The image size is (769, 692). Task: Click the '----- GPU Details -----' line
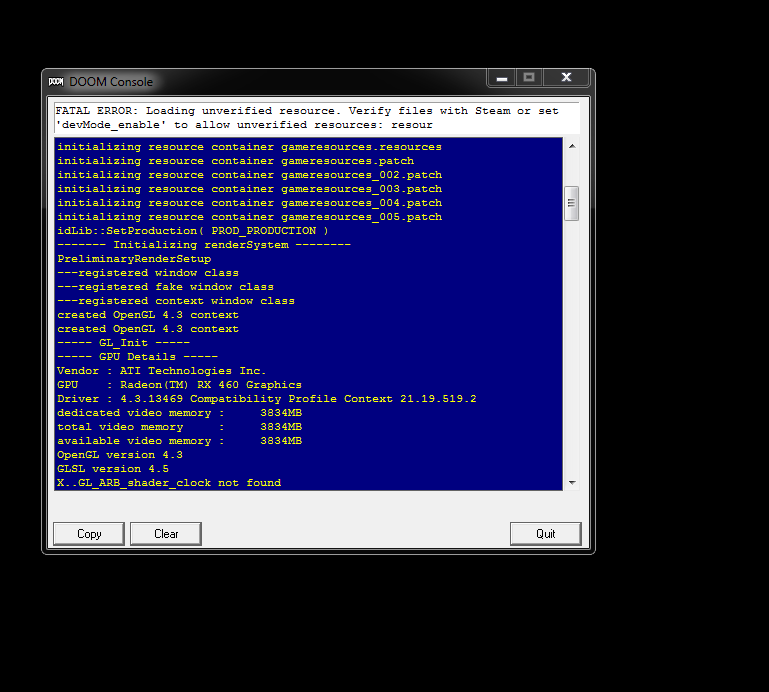click(x=137, y=357)
